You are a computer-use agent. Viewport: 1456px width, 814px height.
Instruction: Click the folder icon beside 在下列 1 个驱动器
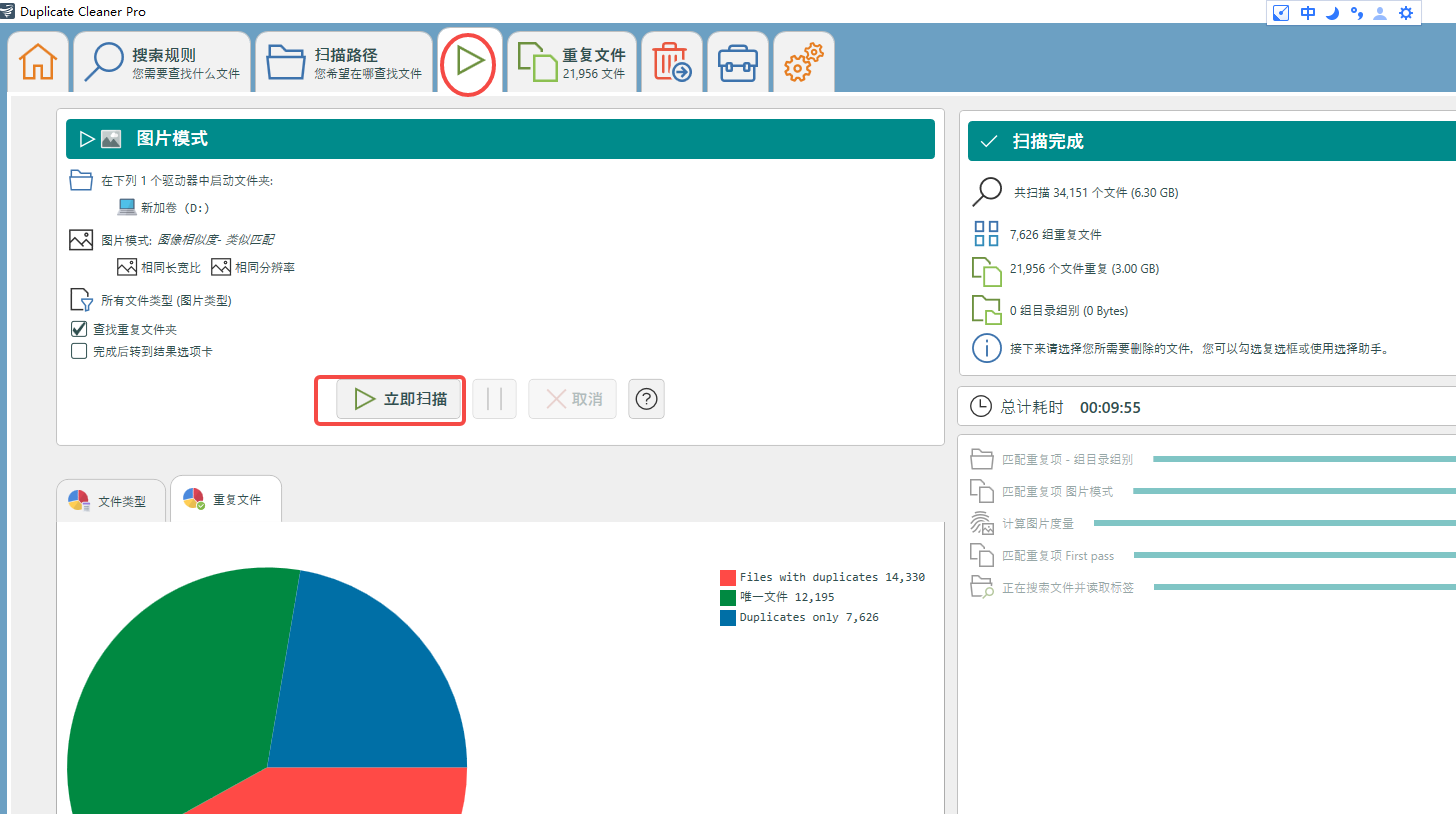pyautogui.click(x=81, y=180)
